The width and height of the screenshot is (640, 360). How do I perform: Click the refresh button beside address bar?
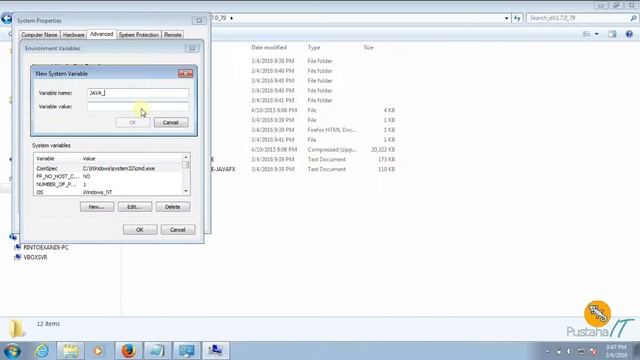(x=517, y=18)
